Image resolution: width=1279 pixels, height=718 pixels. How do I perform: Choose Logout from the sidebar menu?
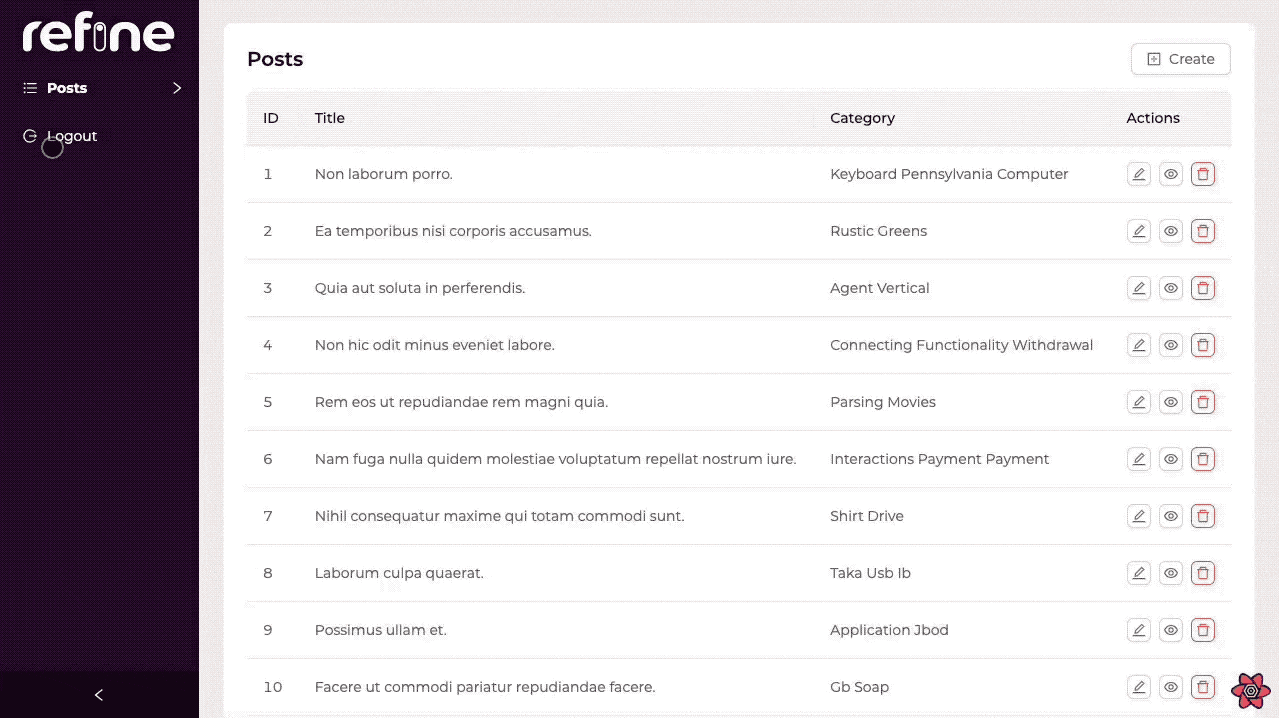click(71, 136)
